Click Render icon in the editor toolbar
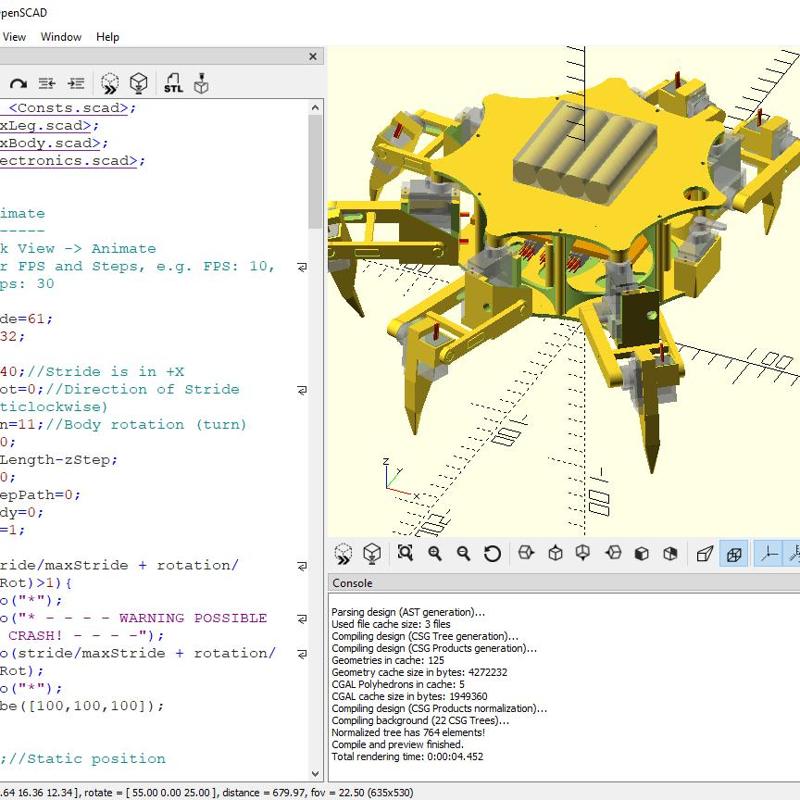This screenshot has height=800, width=800. pyautogui.click(x=139, y=83)
